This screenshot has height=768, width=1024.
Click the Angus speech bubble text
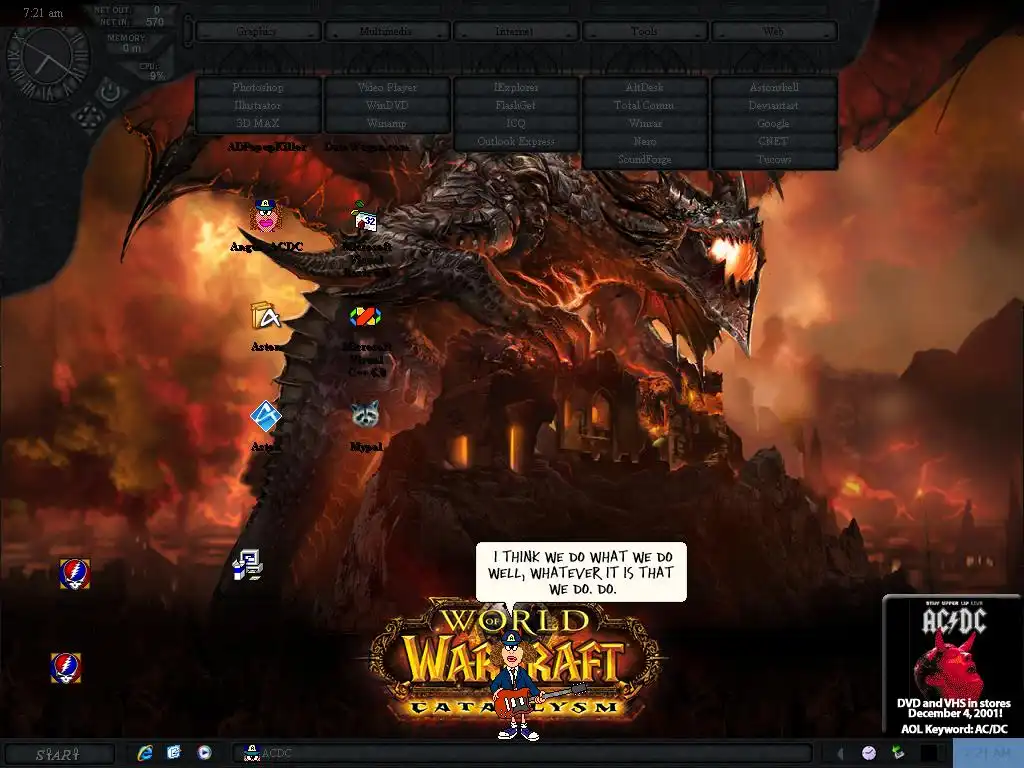pos(581,572)
